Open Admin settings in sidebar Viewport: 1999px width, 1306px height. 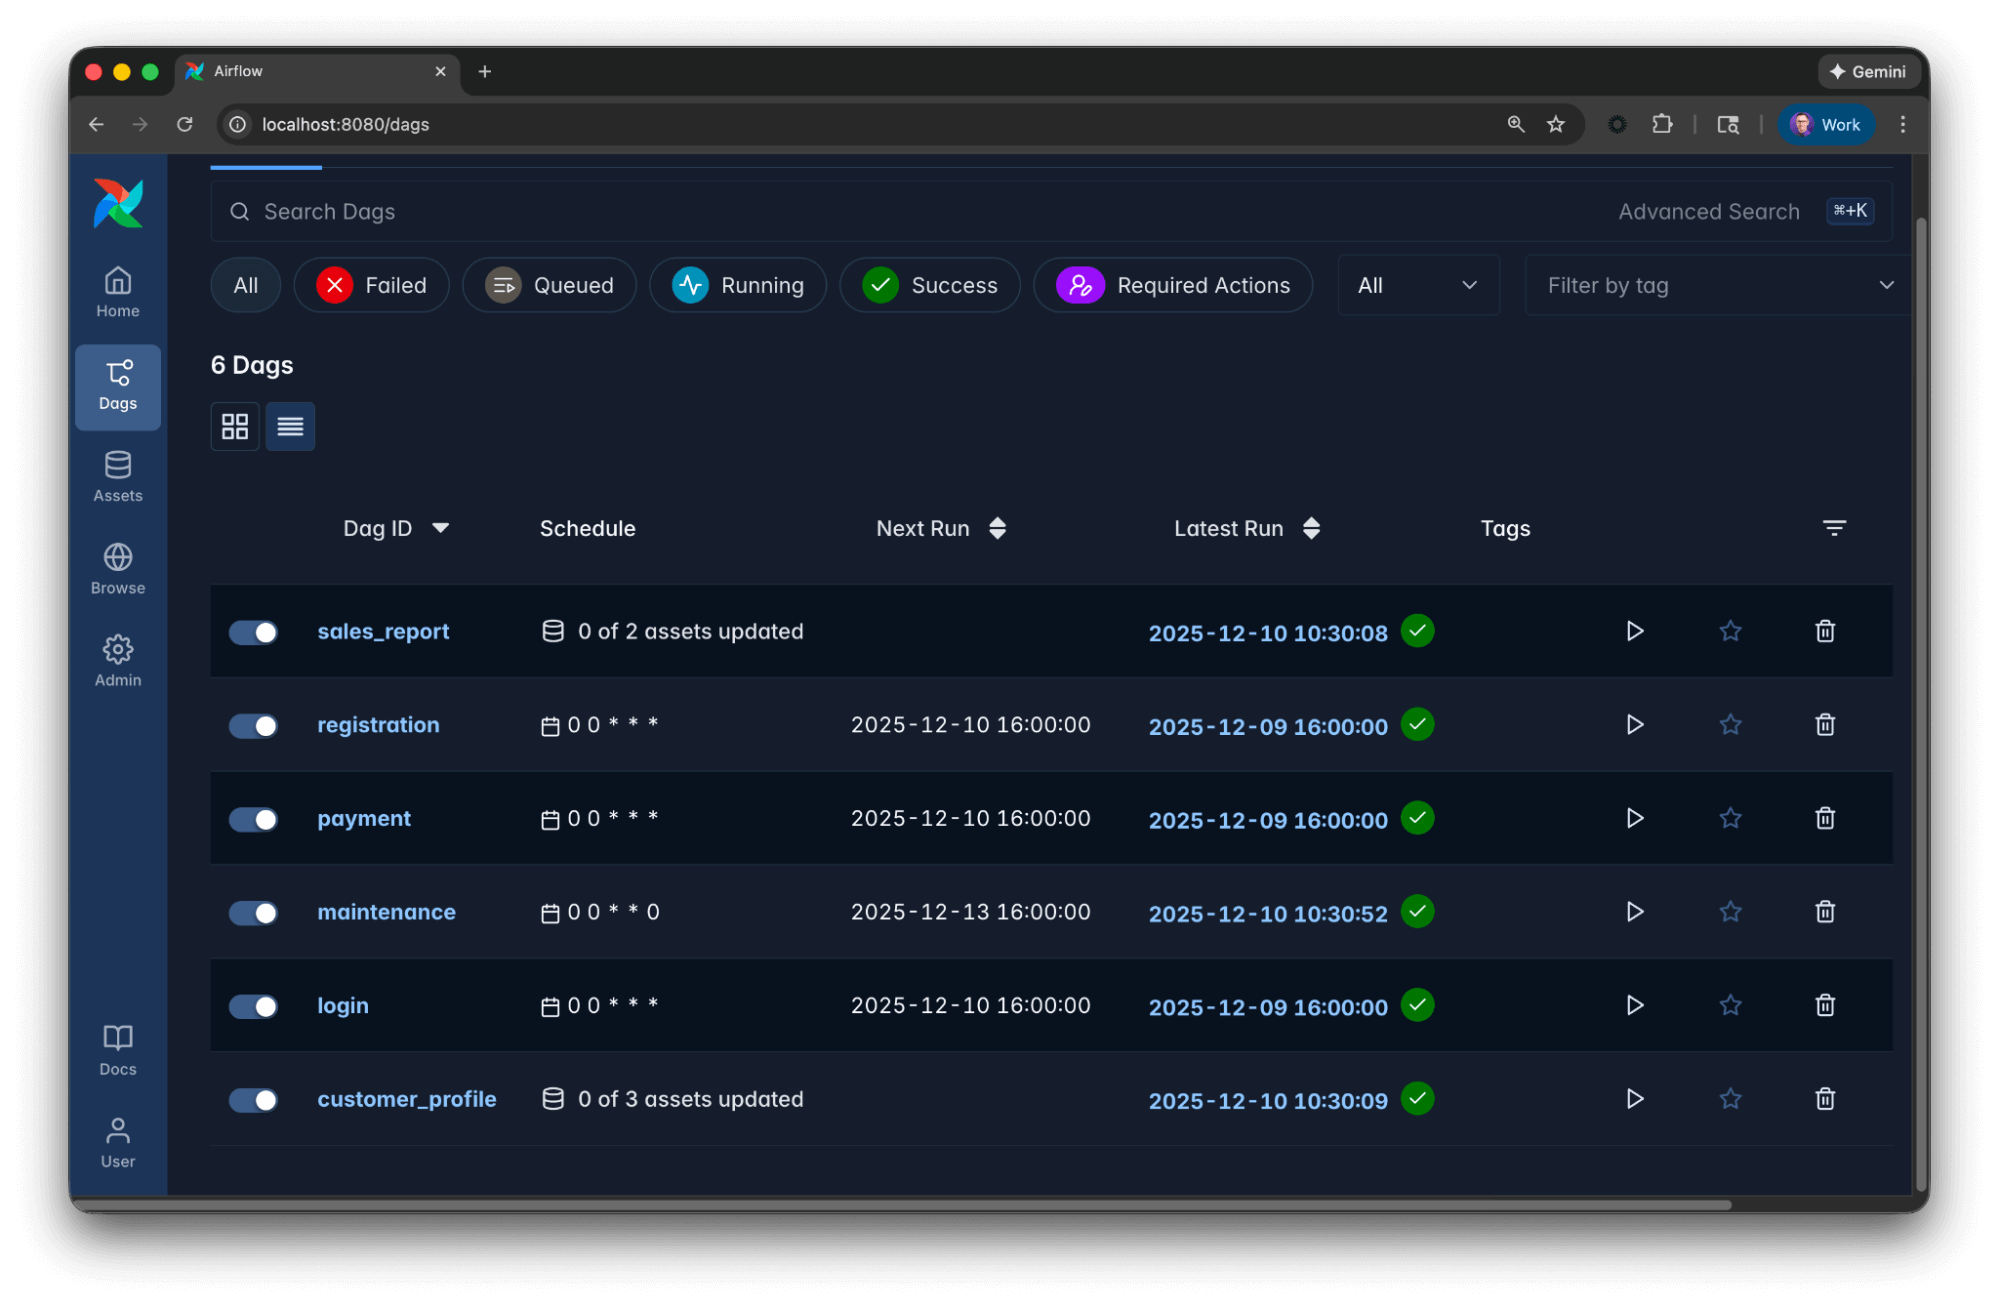coord(118,660)
